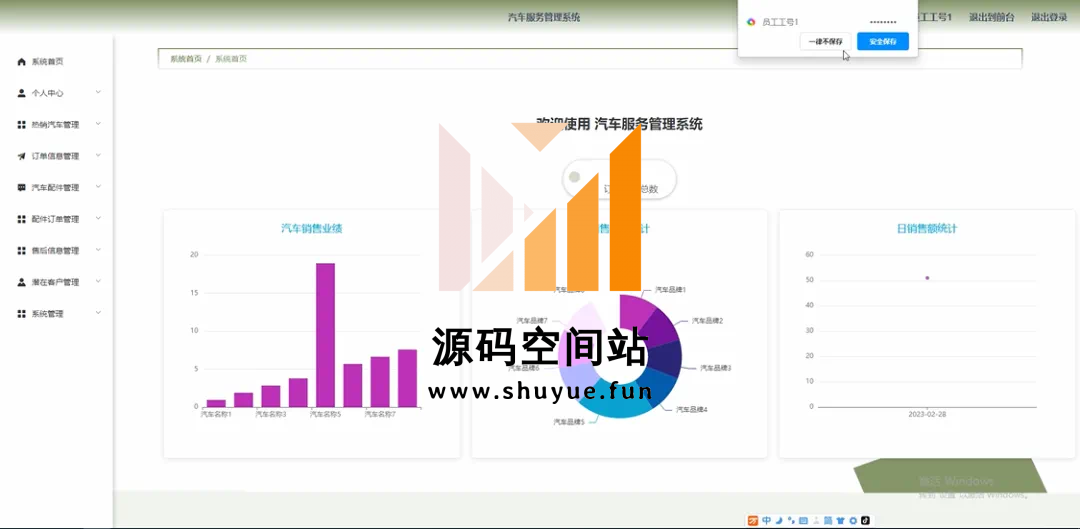Open the shirt skin icon in the IME bar
This screenshot has width=1080, height=529.
840,521
